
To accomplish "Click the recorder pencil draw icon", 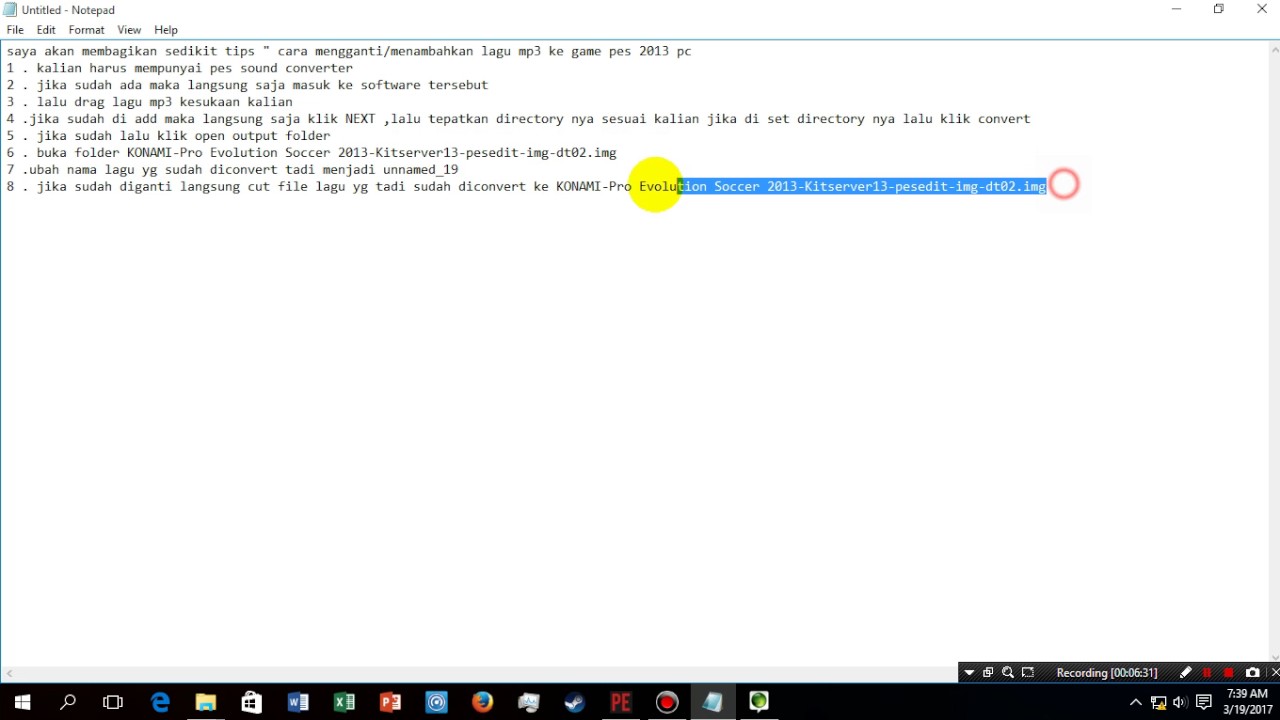I will click(x=1186, y=673).
